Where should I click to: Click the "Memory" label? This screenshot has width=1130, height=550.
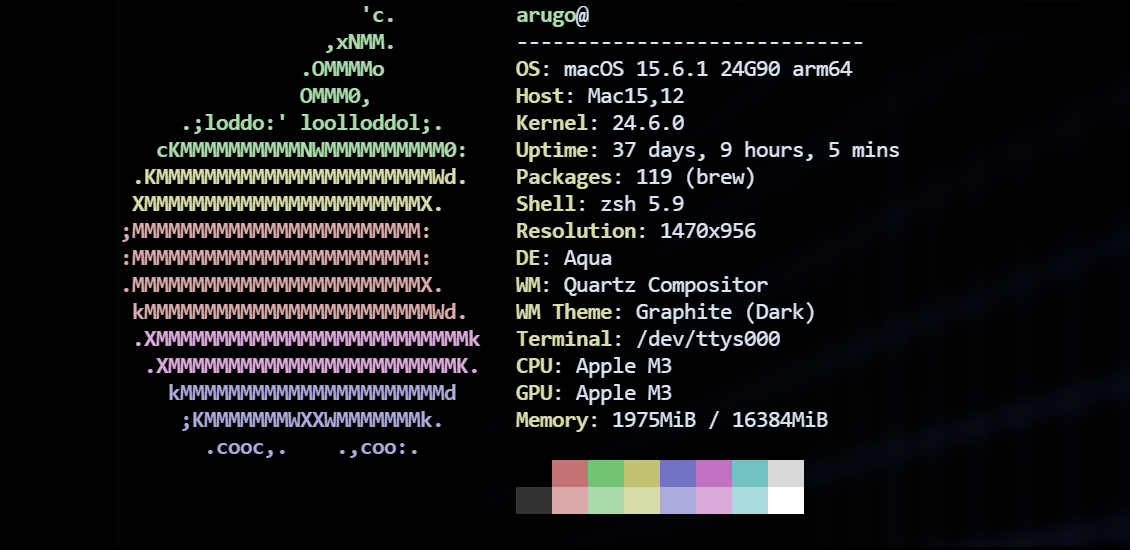pyautogui.click(x=552, y=420)
